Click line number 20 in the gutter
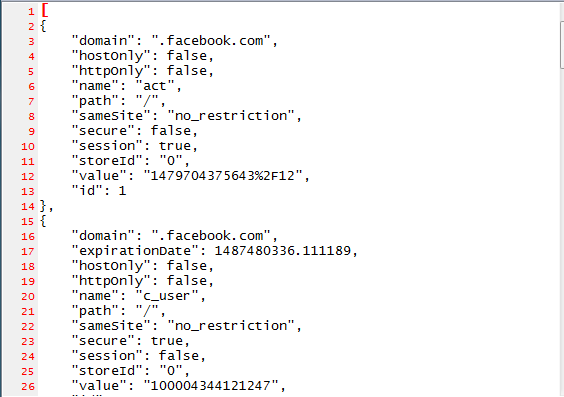 [28, 297]
